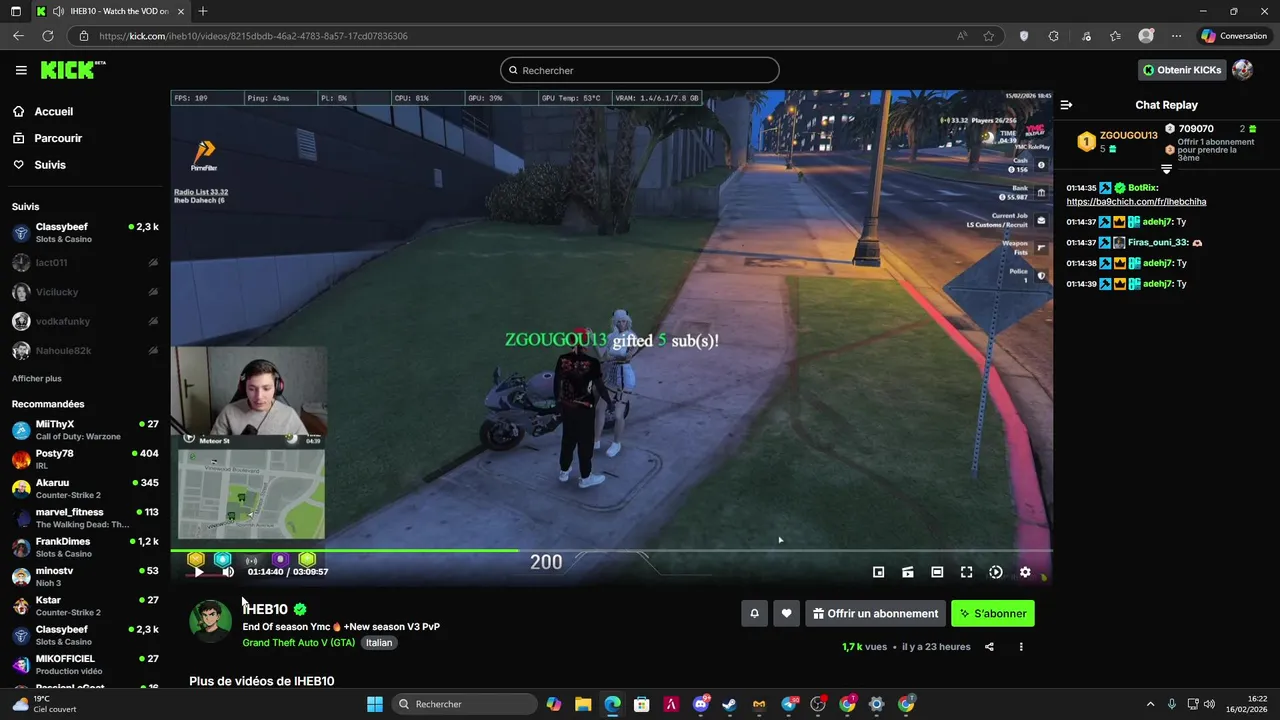Viewport: 1280px width, 720px height.
Task: Open followed channel Vicilucky
Action: click(x=85, y=292)
